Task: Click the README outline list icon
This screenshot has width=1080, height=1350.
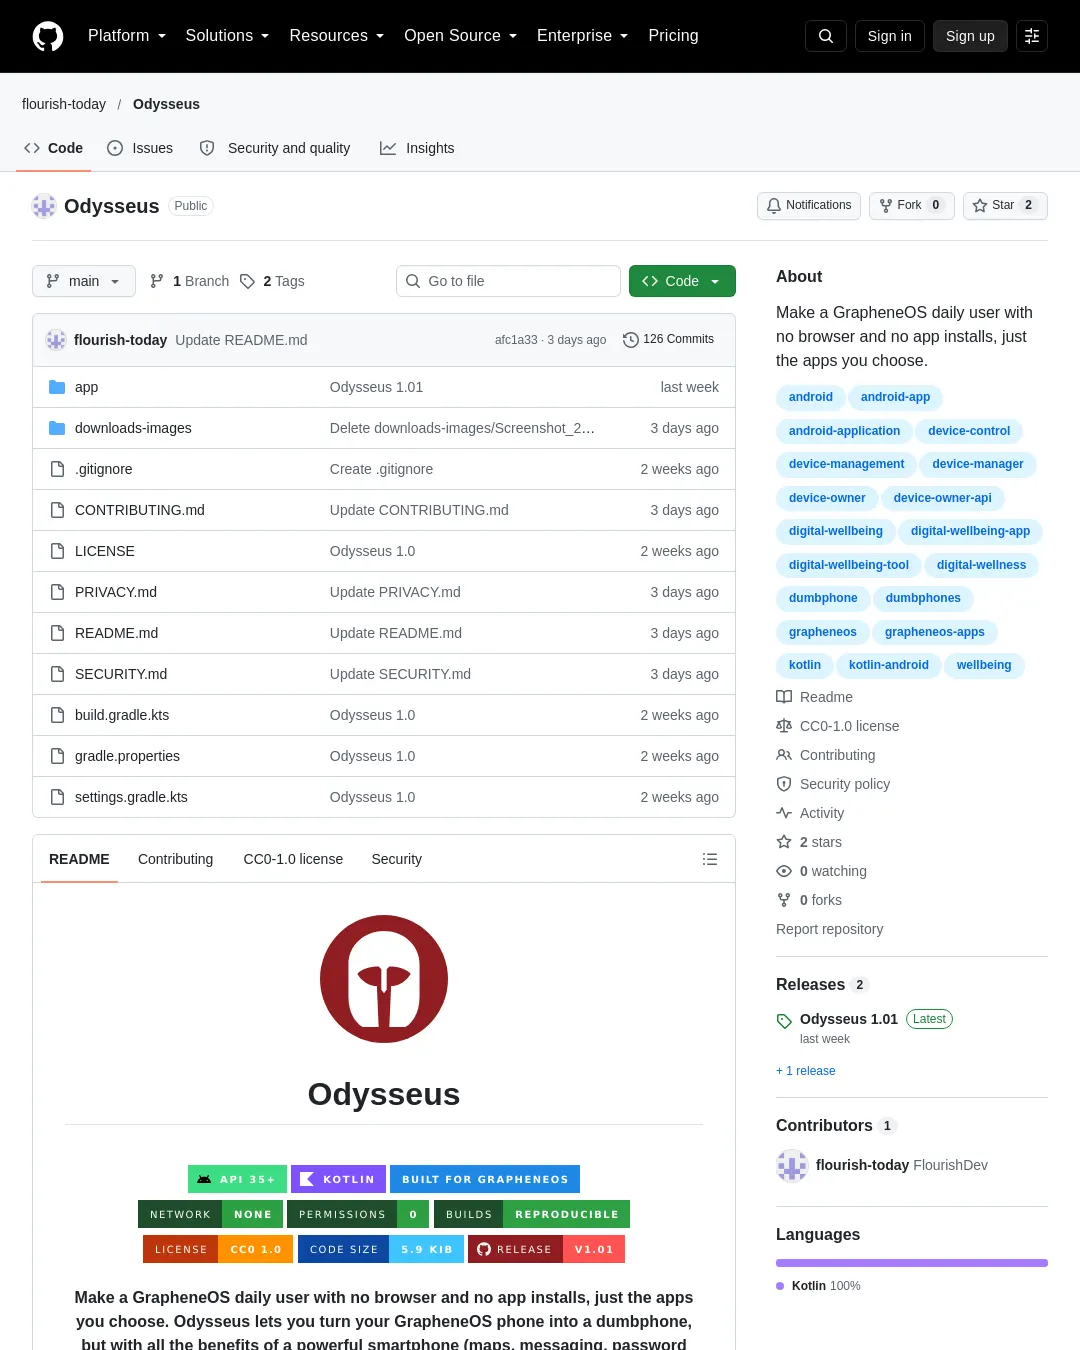Action: pos(710,859)
